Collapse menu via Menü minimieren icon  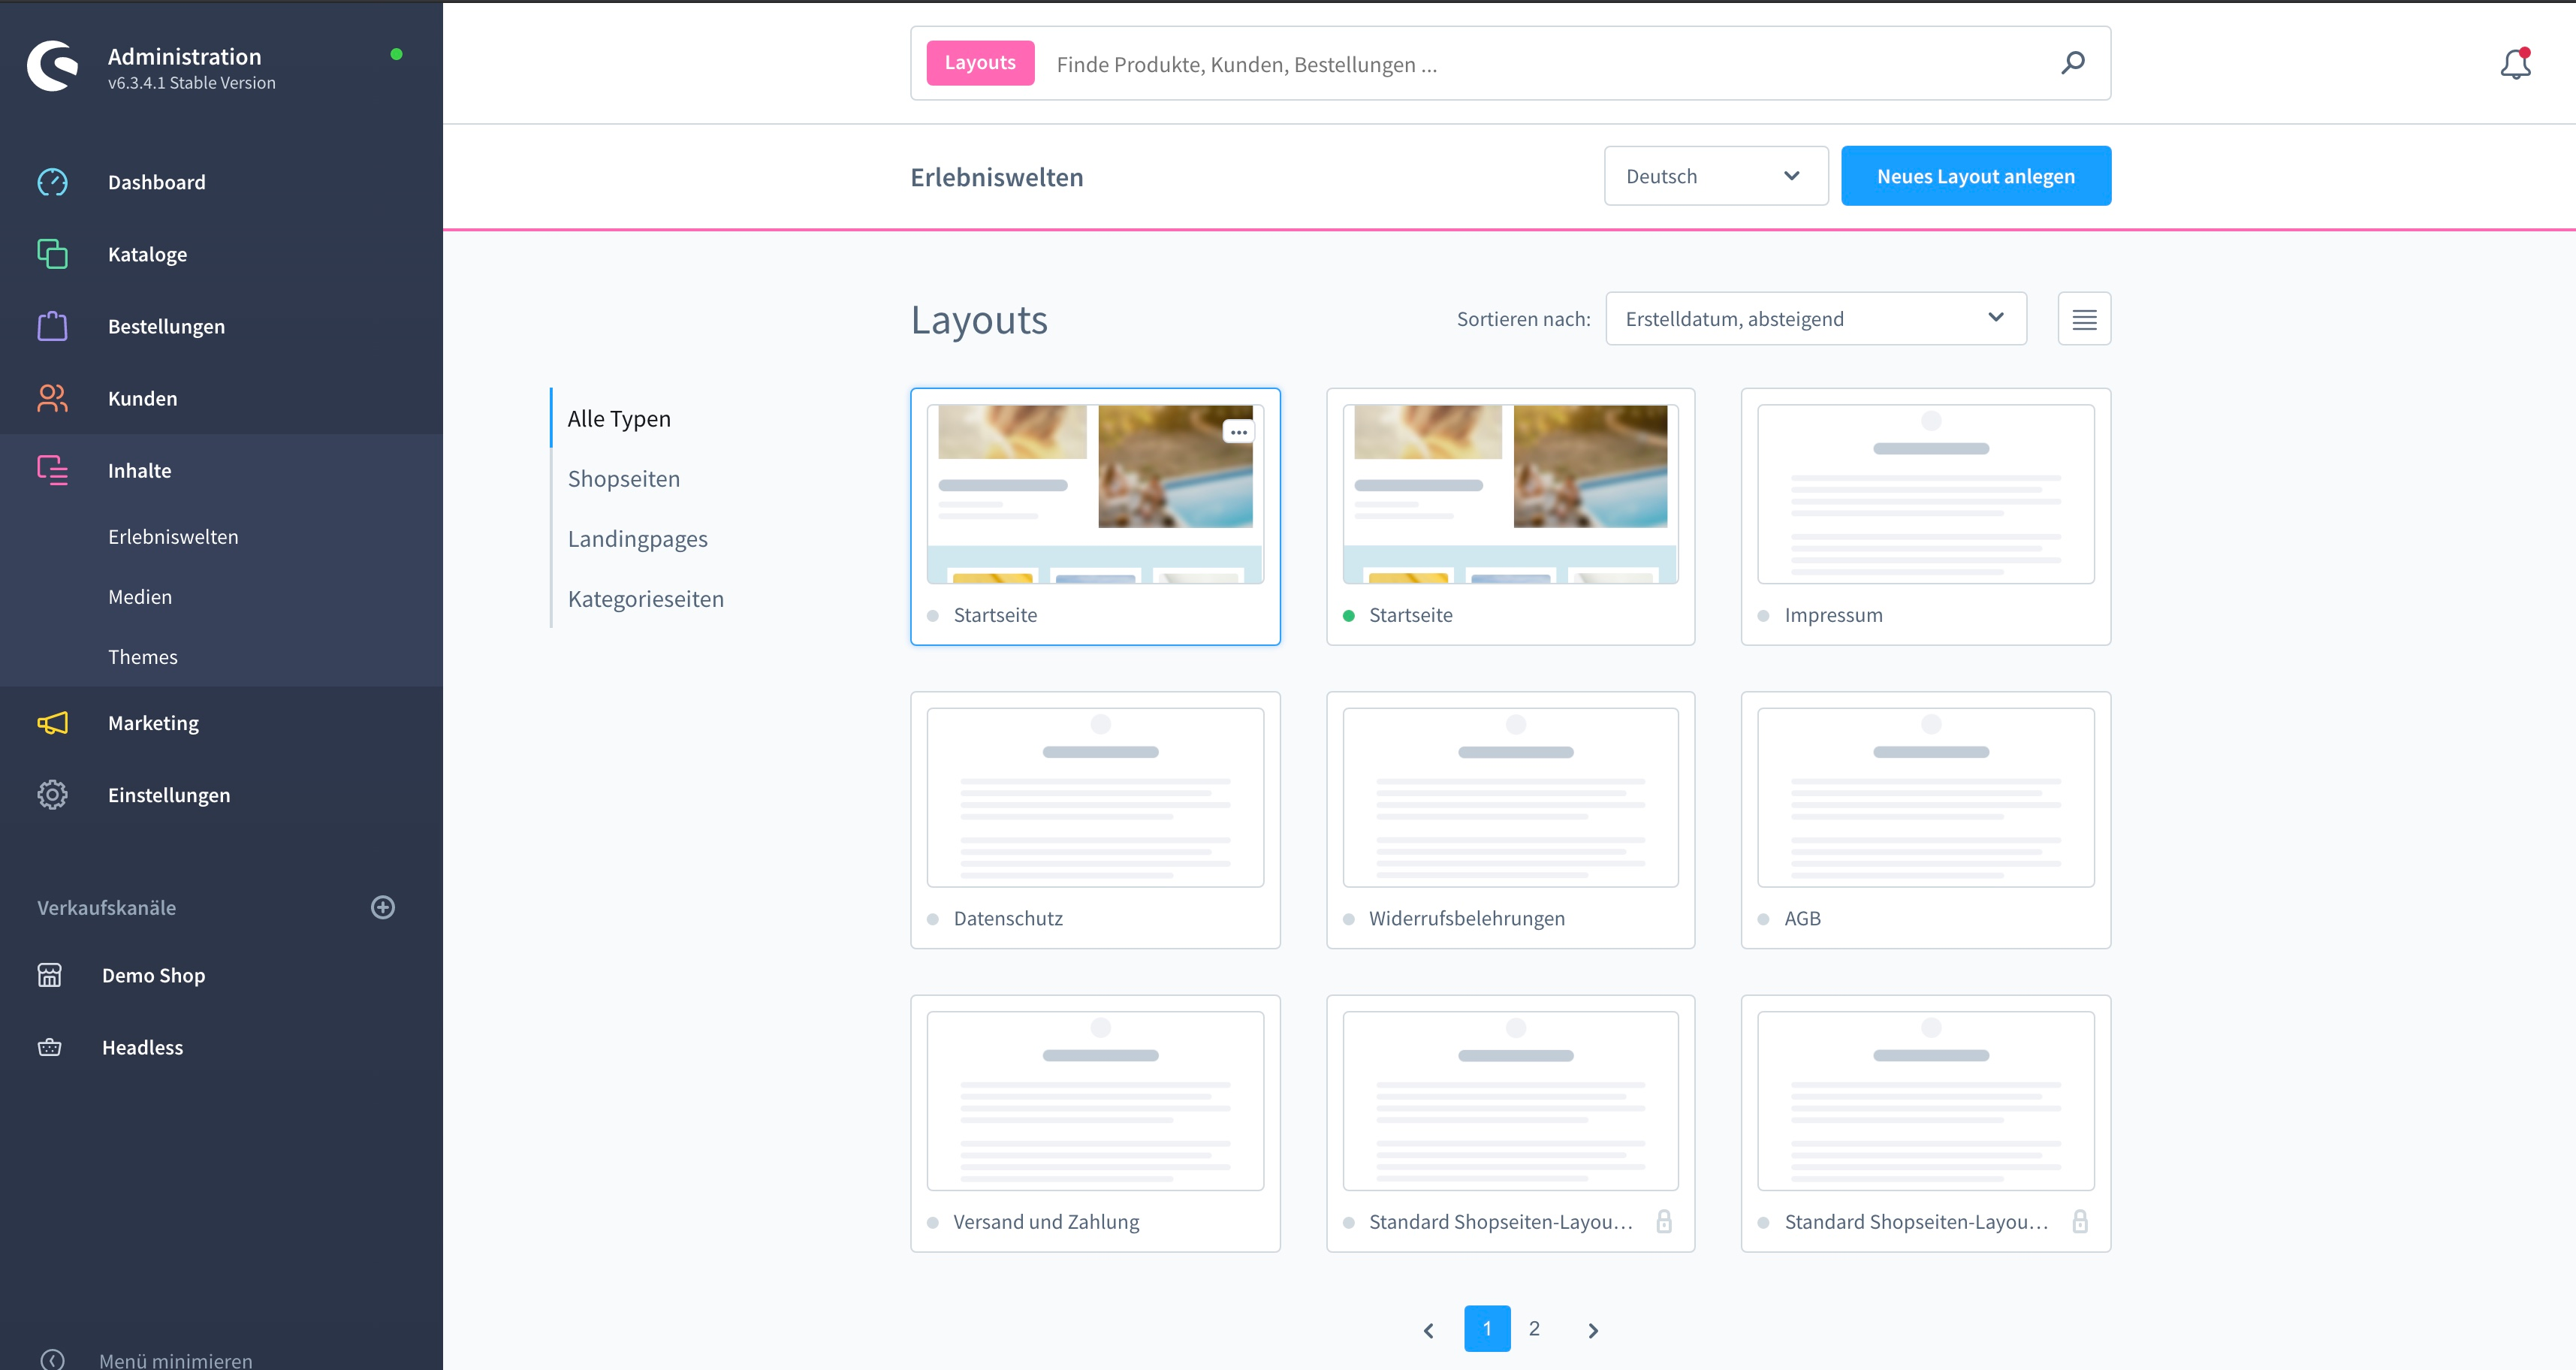click(x=52, y=1359)
